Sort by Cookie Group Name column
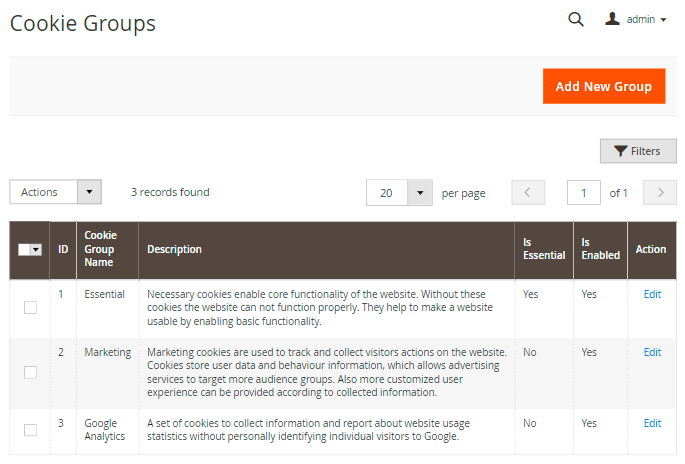Image resolution: width=685 pixels, height=464 pixels. pyautogui.click(x=107, y=250)
